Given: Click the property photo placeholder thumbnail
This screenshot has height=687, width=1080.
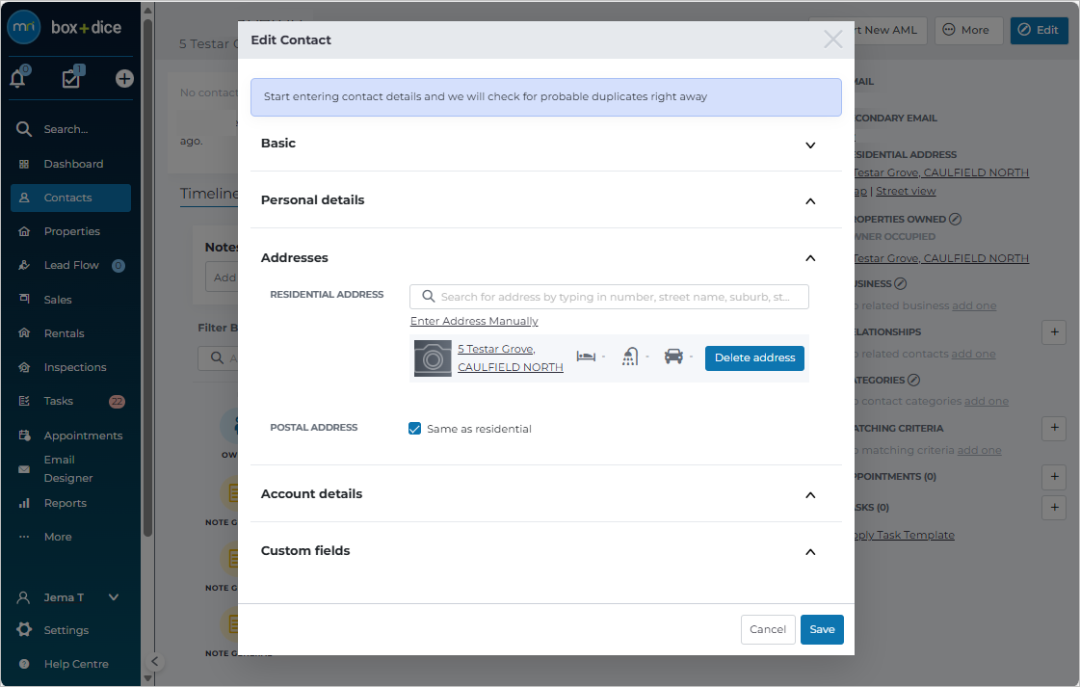Looking at the screenshot, I should pyautogui.click(x=433, y=358).
